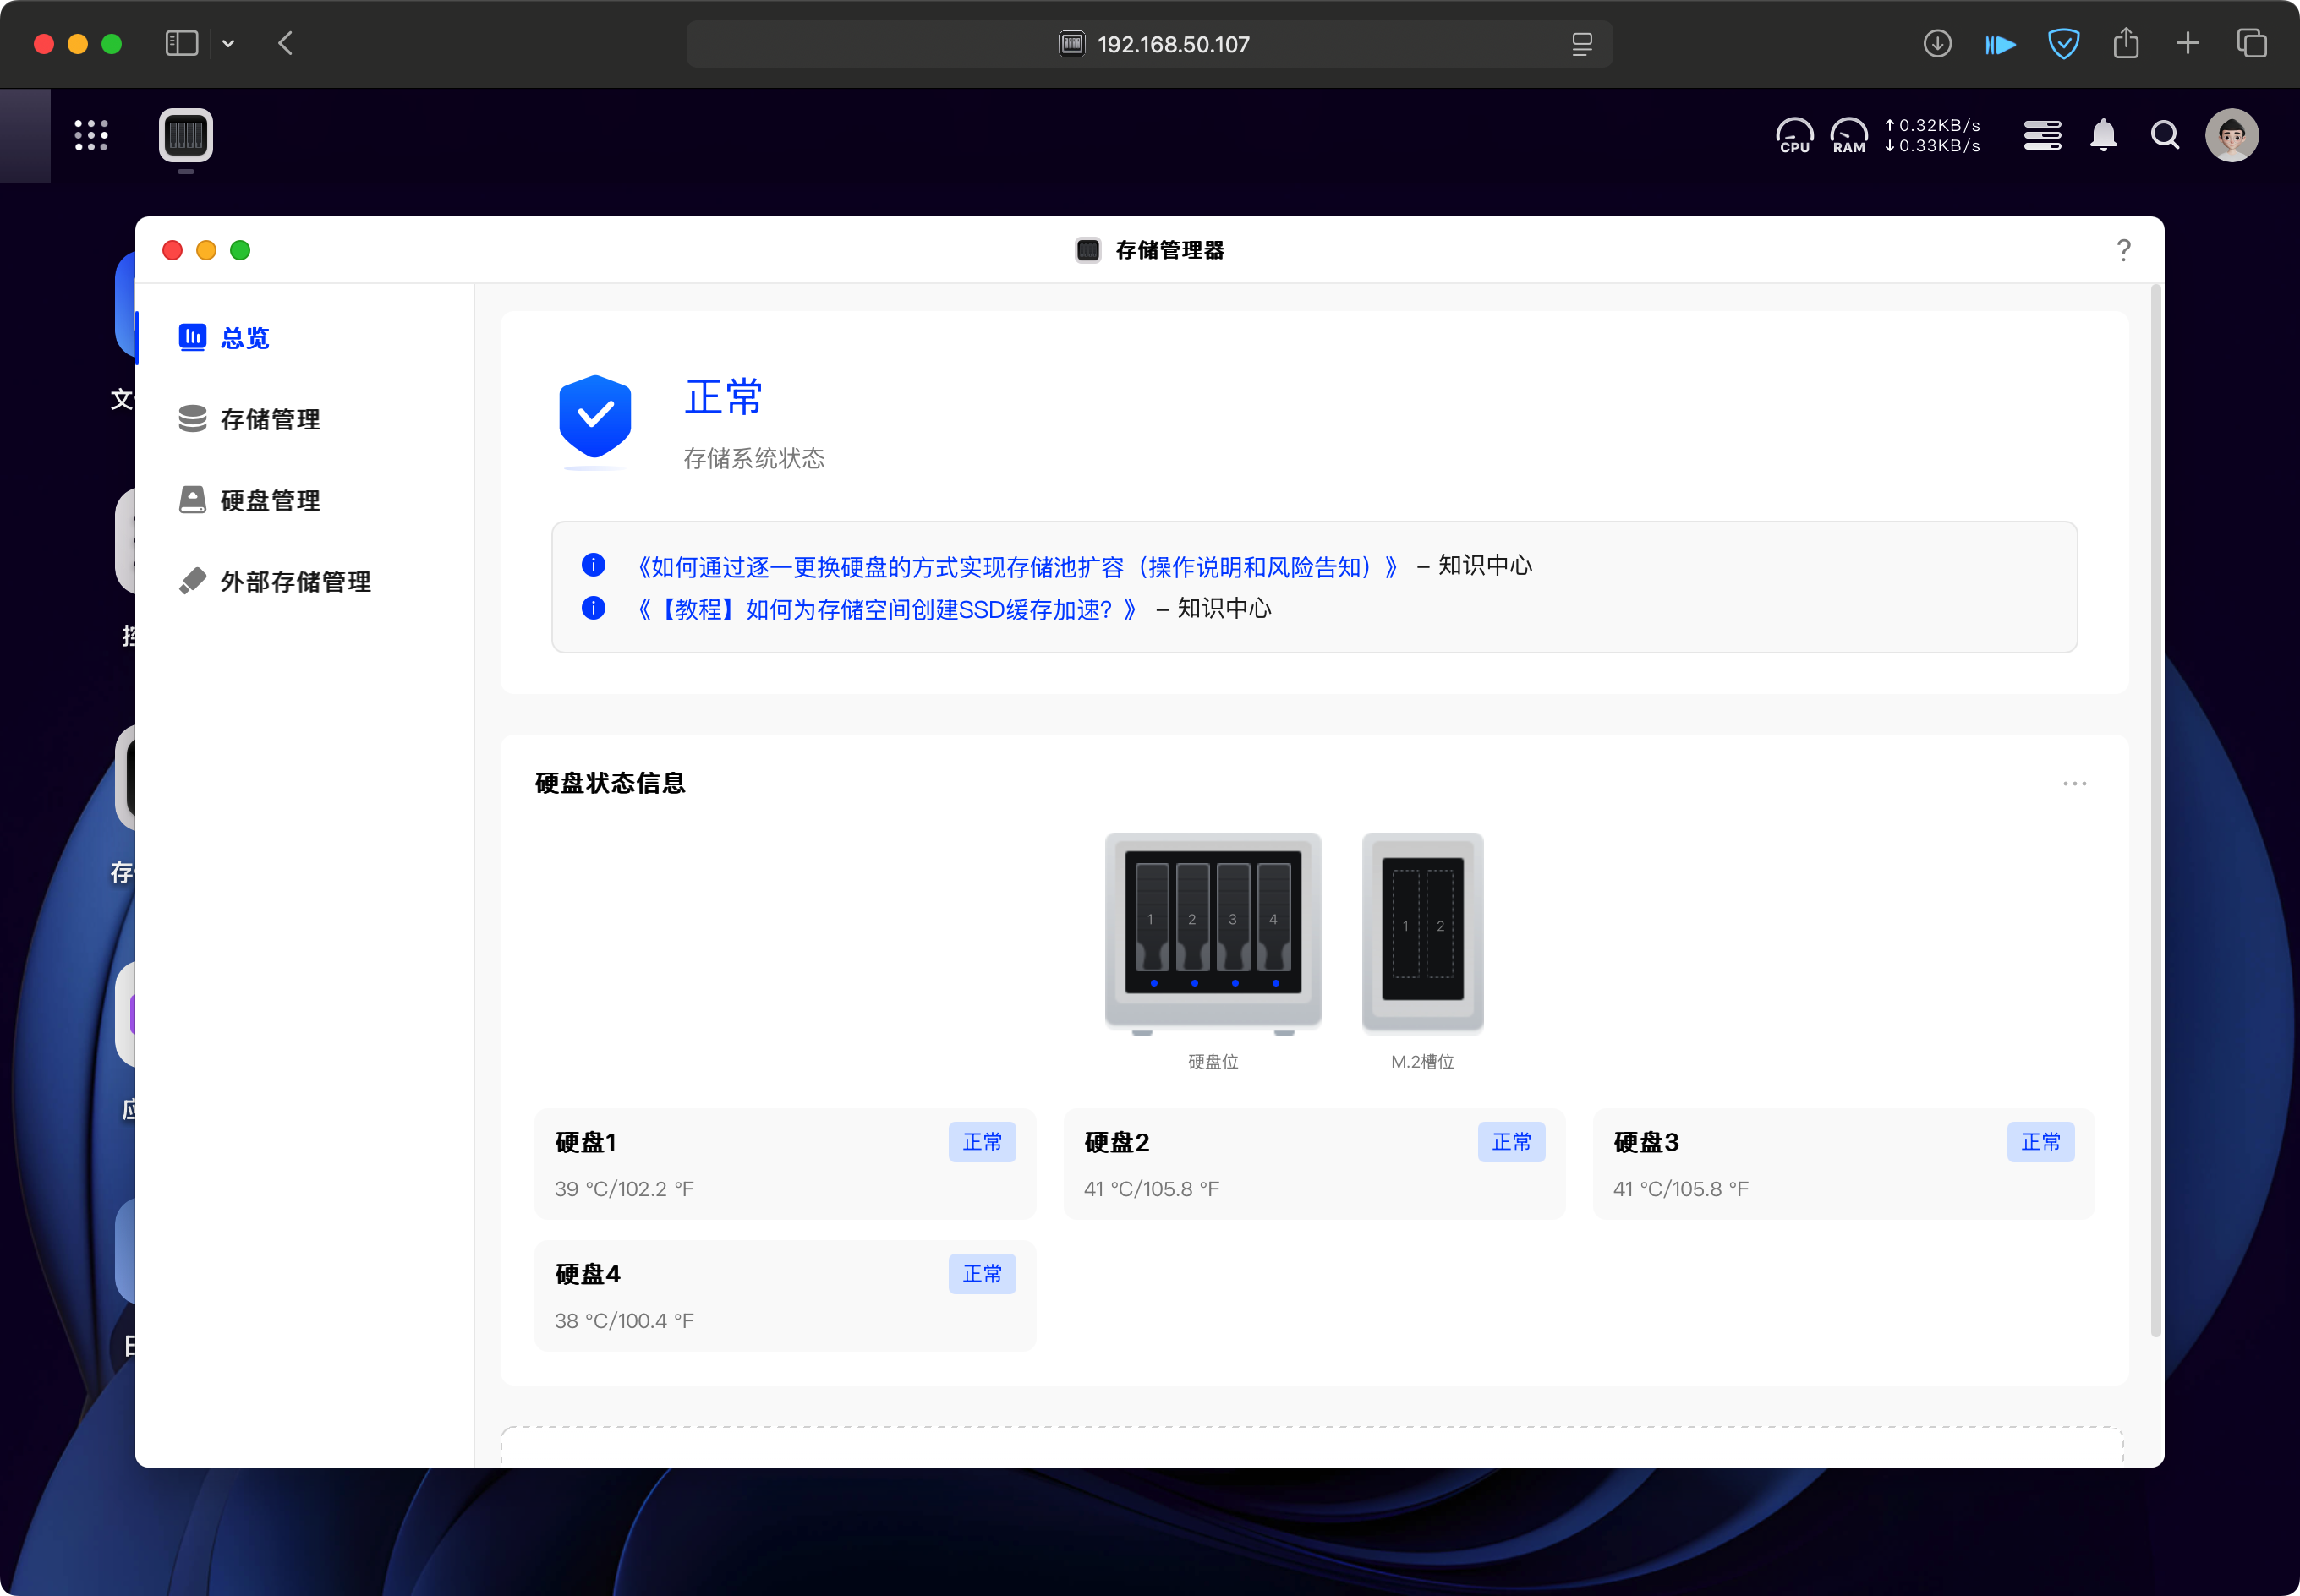Viewport: 2300px width, 1596px height.
Task: Click the M.2槽位 slot thumbnail
Action: tap(1422, 932)
